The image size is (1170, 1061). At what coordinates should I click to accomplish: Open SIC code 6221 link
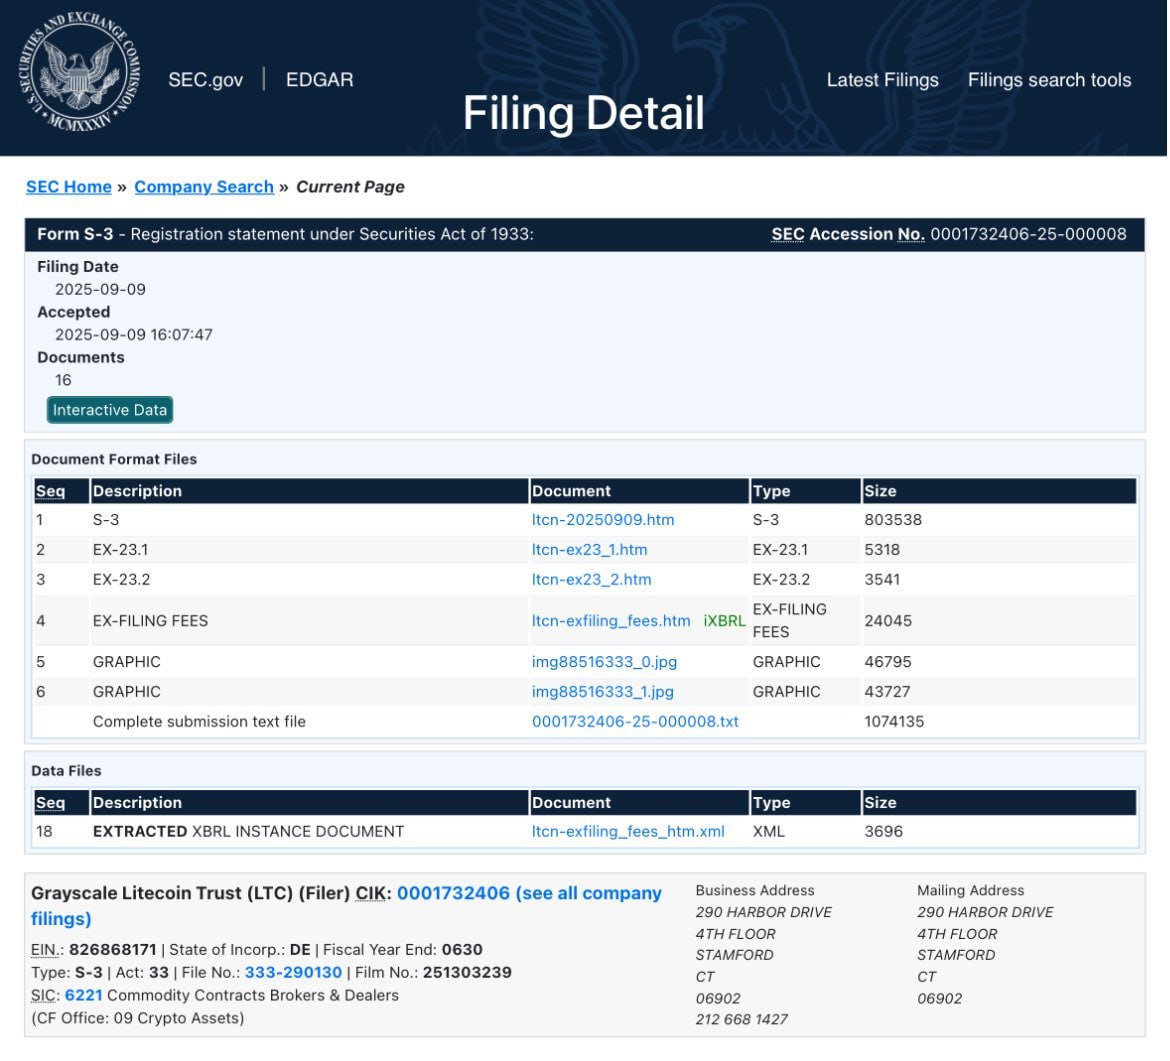(x=84, y=995)
